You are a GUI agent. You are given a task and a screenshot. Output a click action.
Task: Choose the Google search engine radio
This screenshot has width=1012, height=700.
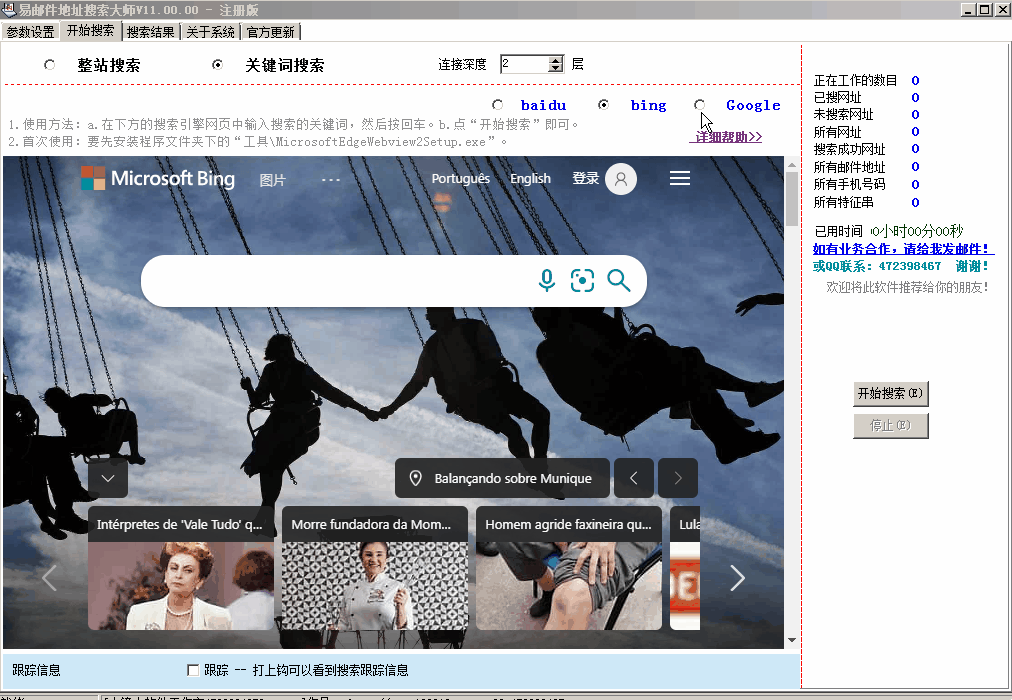click(x=699, y=105)
